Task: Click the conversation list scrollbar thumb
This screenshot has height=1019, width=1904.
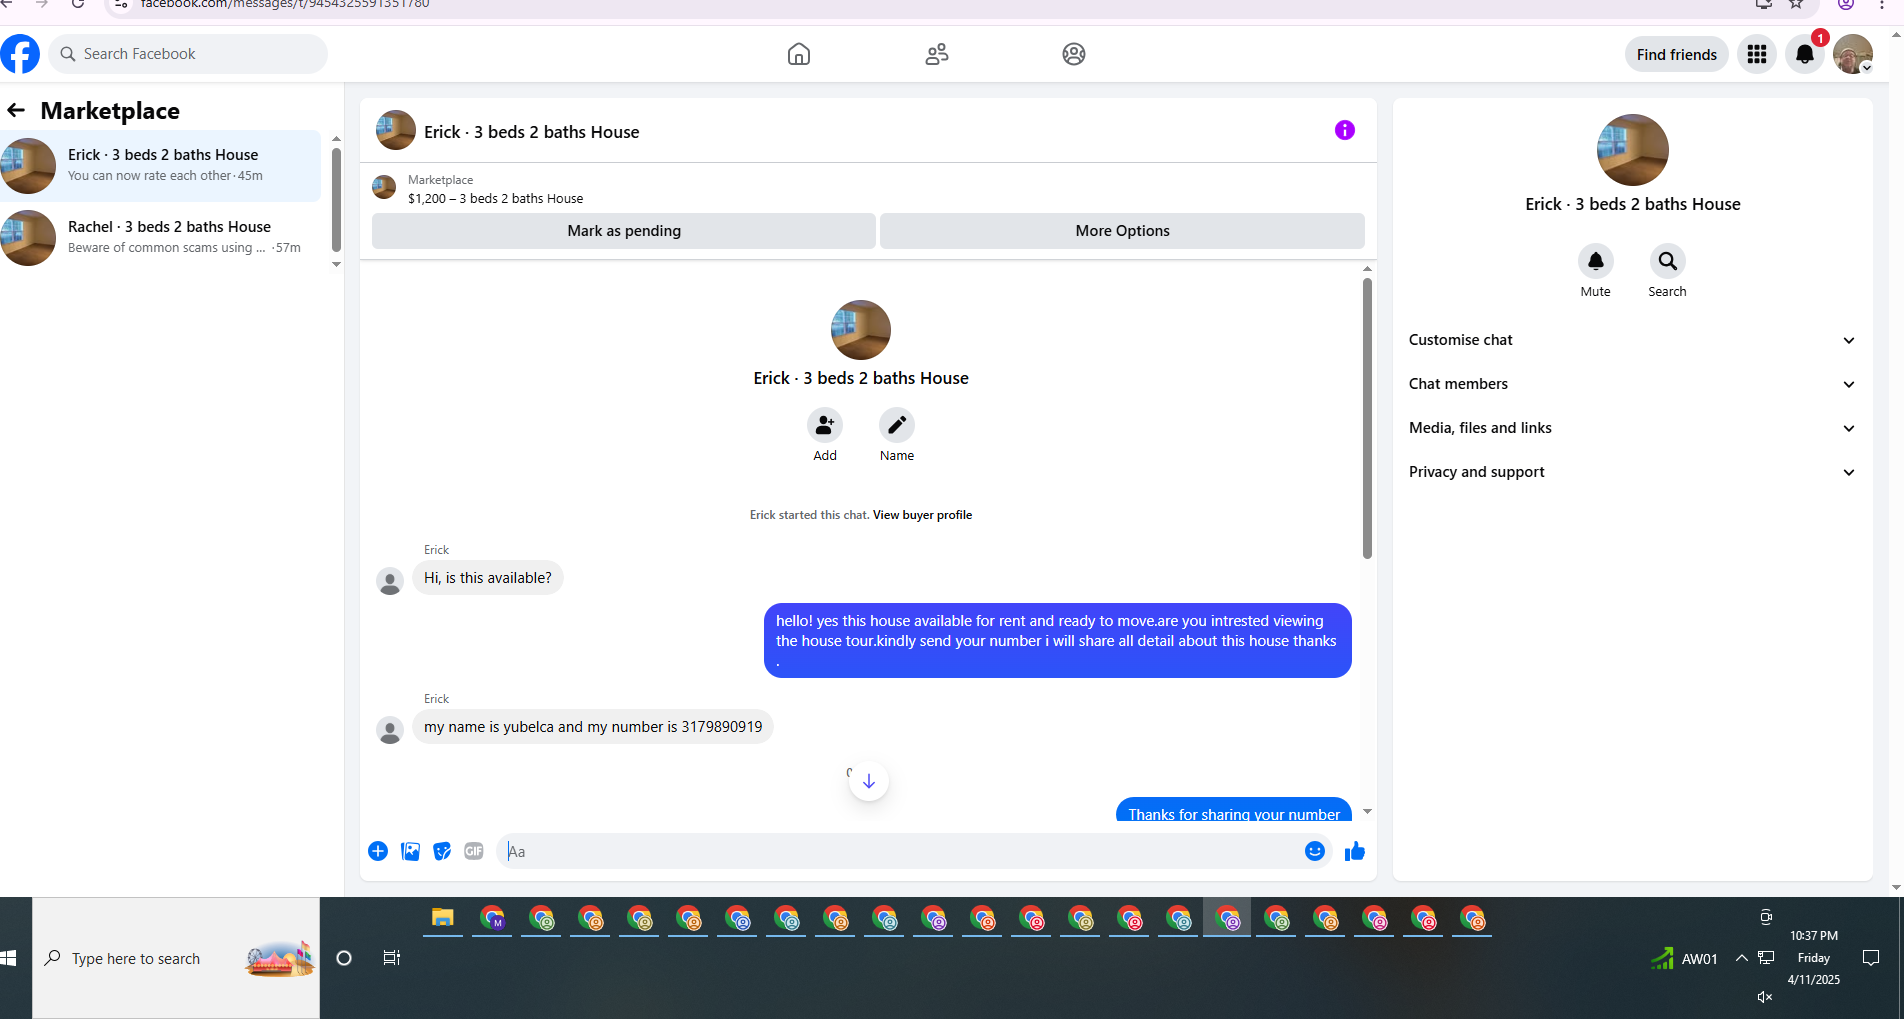Action: (x=336, y=200)
